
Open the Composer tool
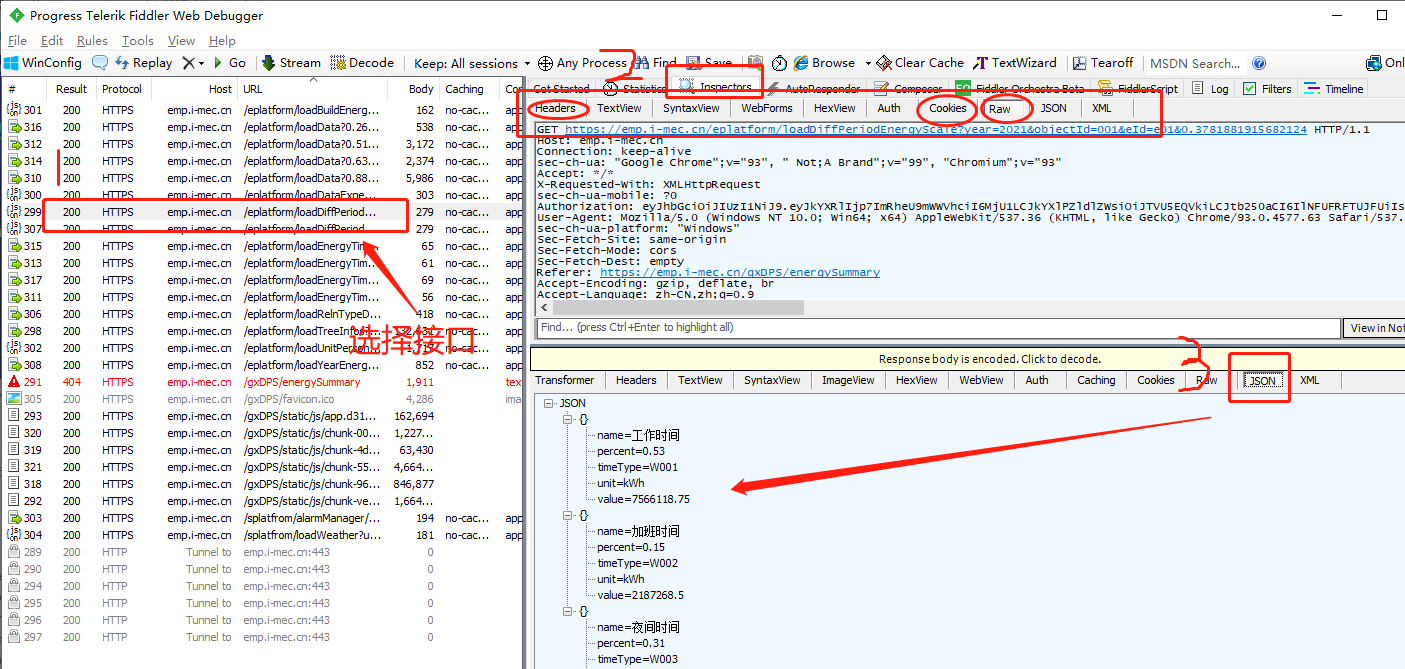[x=910, y=88]
